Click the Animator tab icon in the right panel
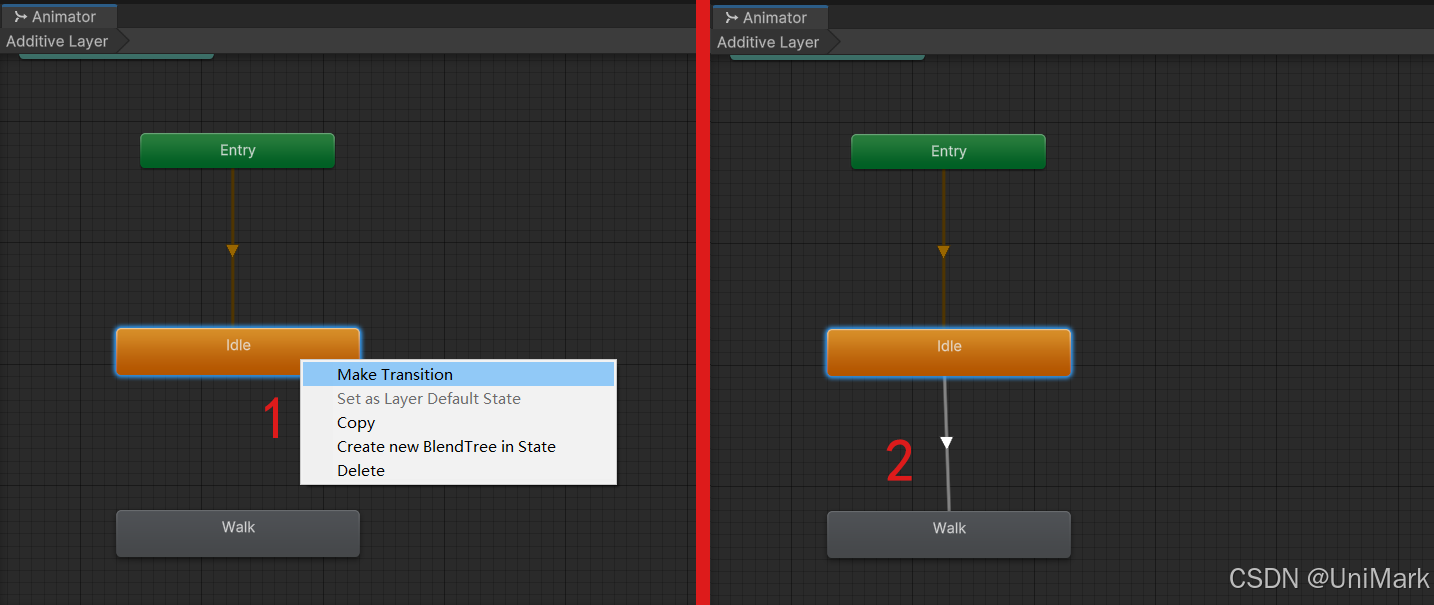The width and height of the screenshot is (1434, 605). click(x=731, y=18)
